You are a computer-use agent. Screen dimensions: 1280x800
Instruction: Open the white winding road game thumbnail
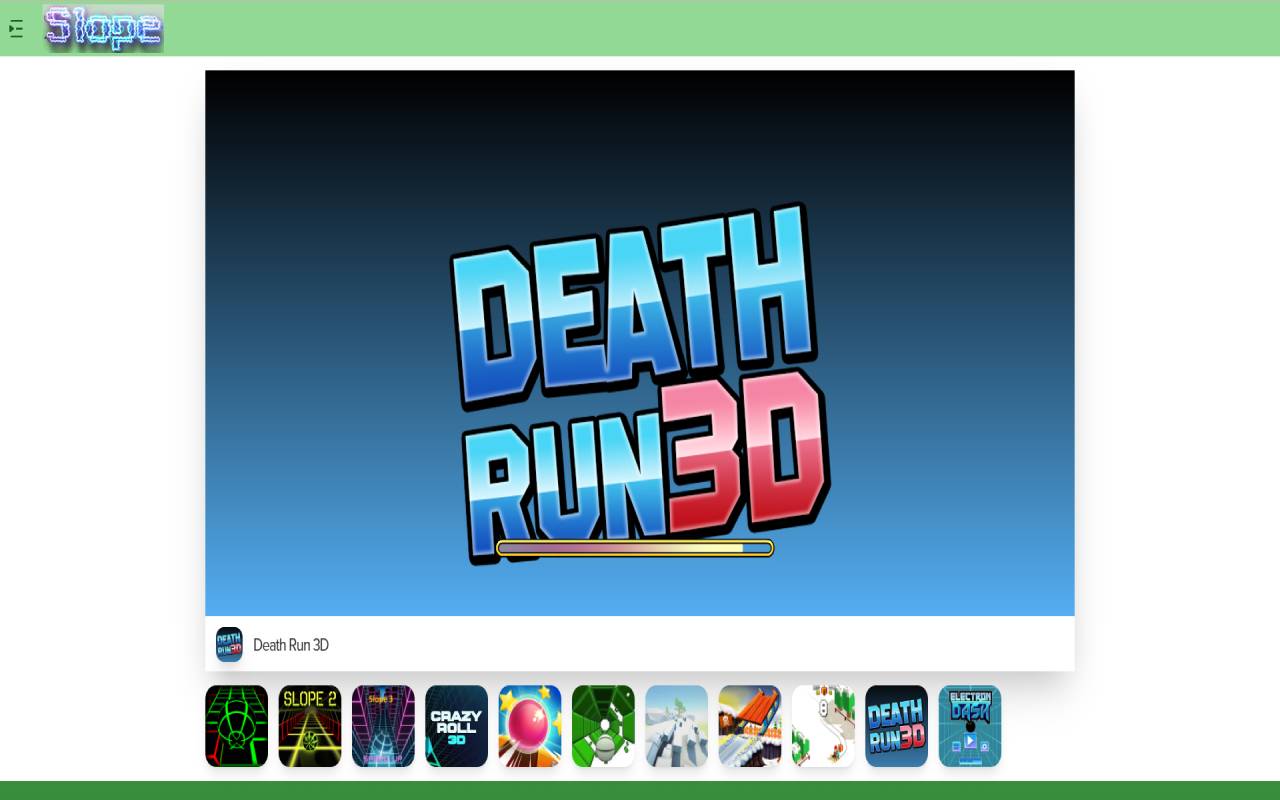(x=823, y=726)
